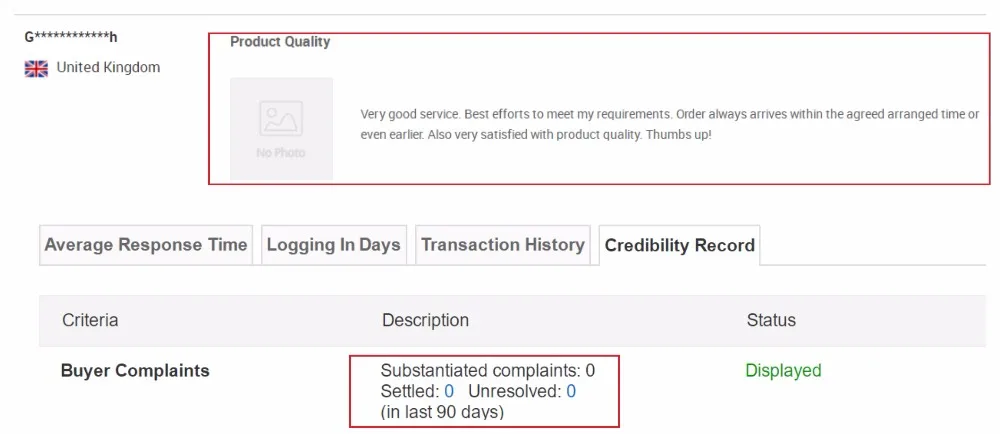1000x434 pixels.
Task: Open the Unresolved complaints count link
Action: point(571,391)
